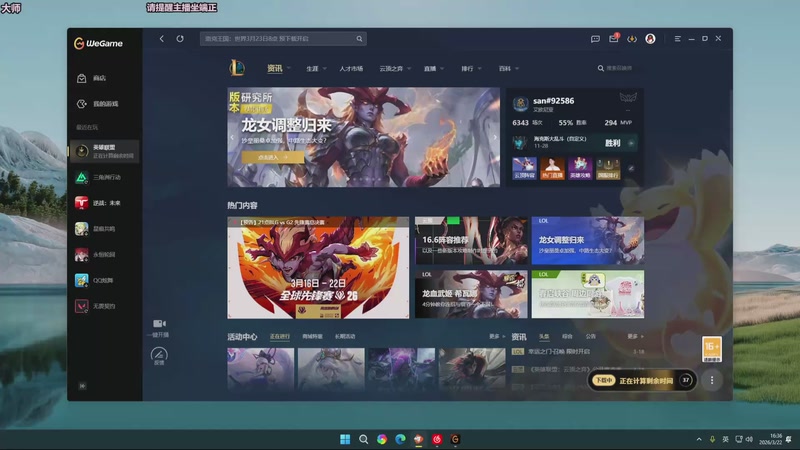Select QQ炫舞 game in the sidebar
800x450 pixels.
(x=104, y=280)
